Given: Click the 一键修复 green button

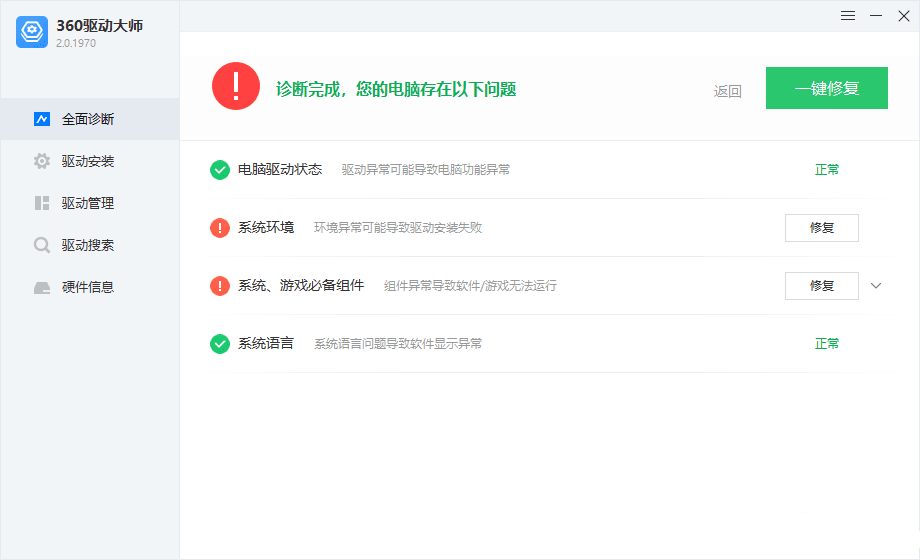Looking at the screenshot, I should 827,88.
